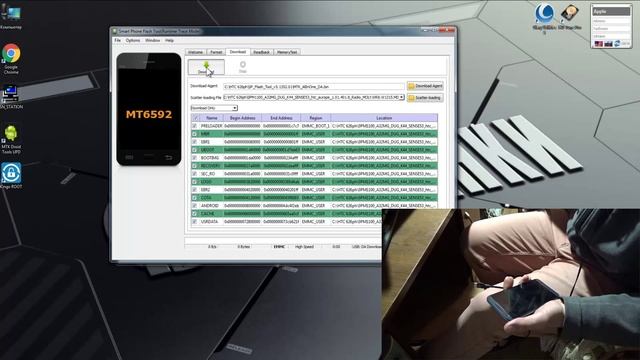Uncheck the PRELOADER row checkbox
The width and height of the screenshot is (640, 360).
[195, 126]
